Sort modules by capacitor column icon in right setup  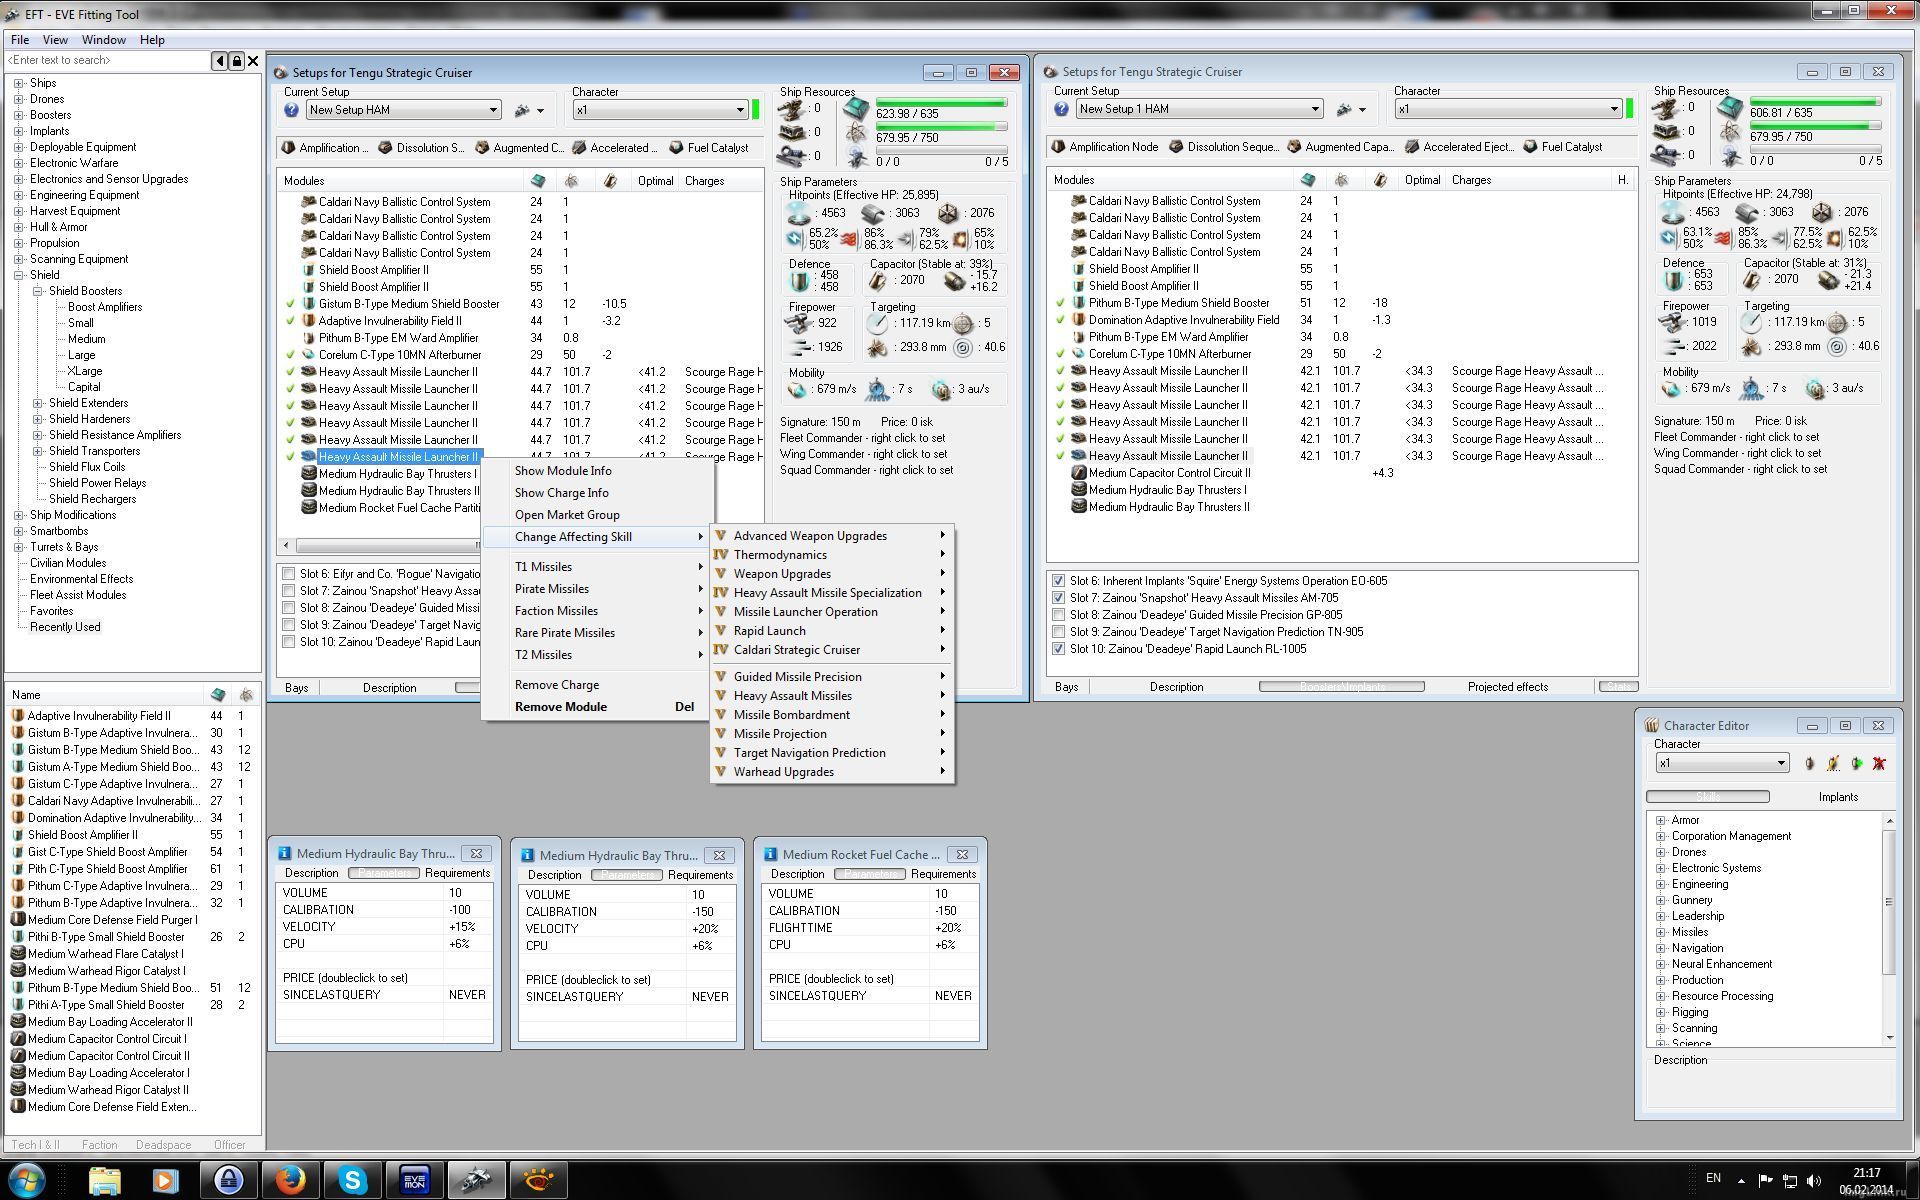(x=1381, y=180)
